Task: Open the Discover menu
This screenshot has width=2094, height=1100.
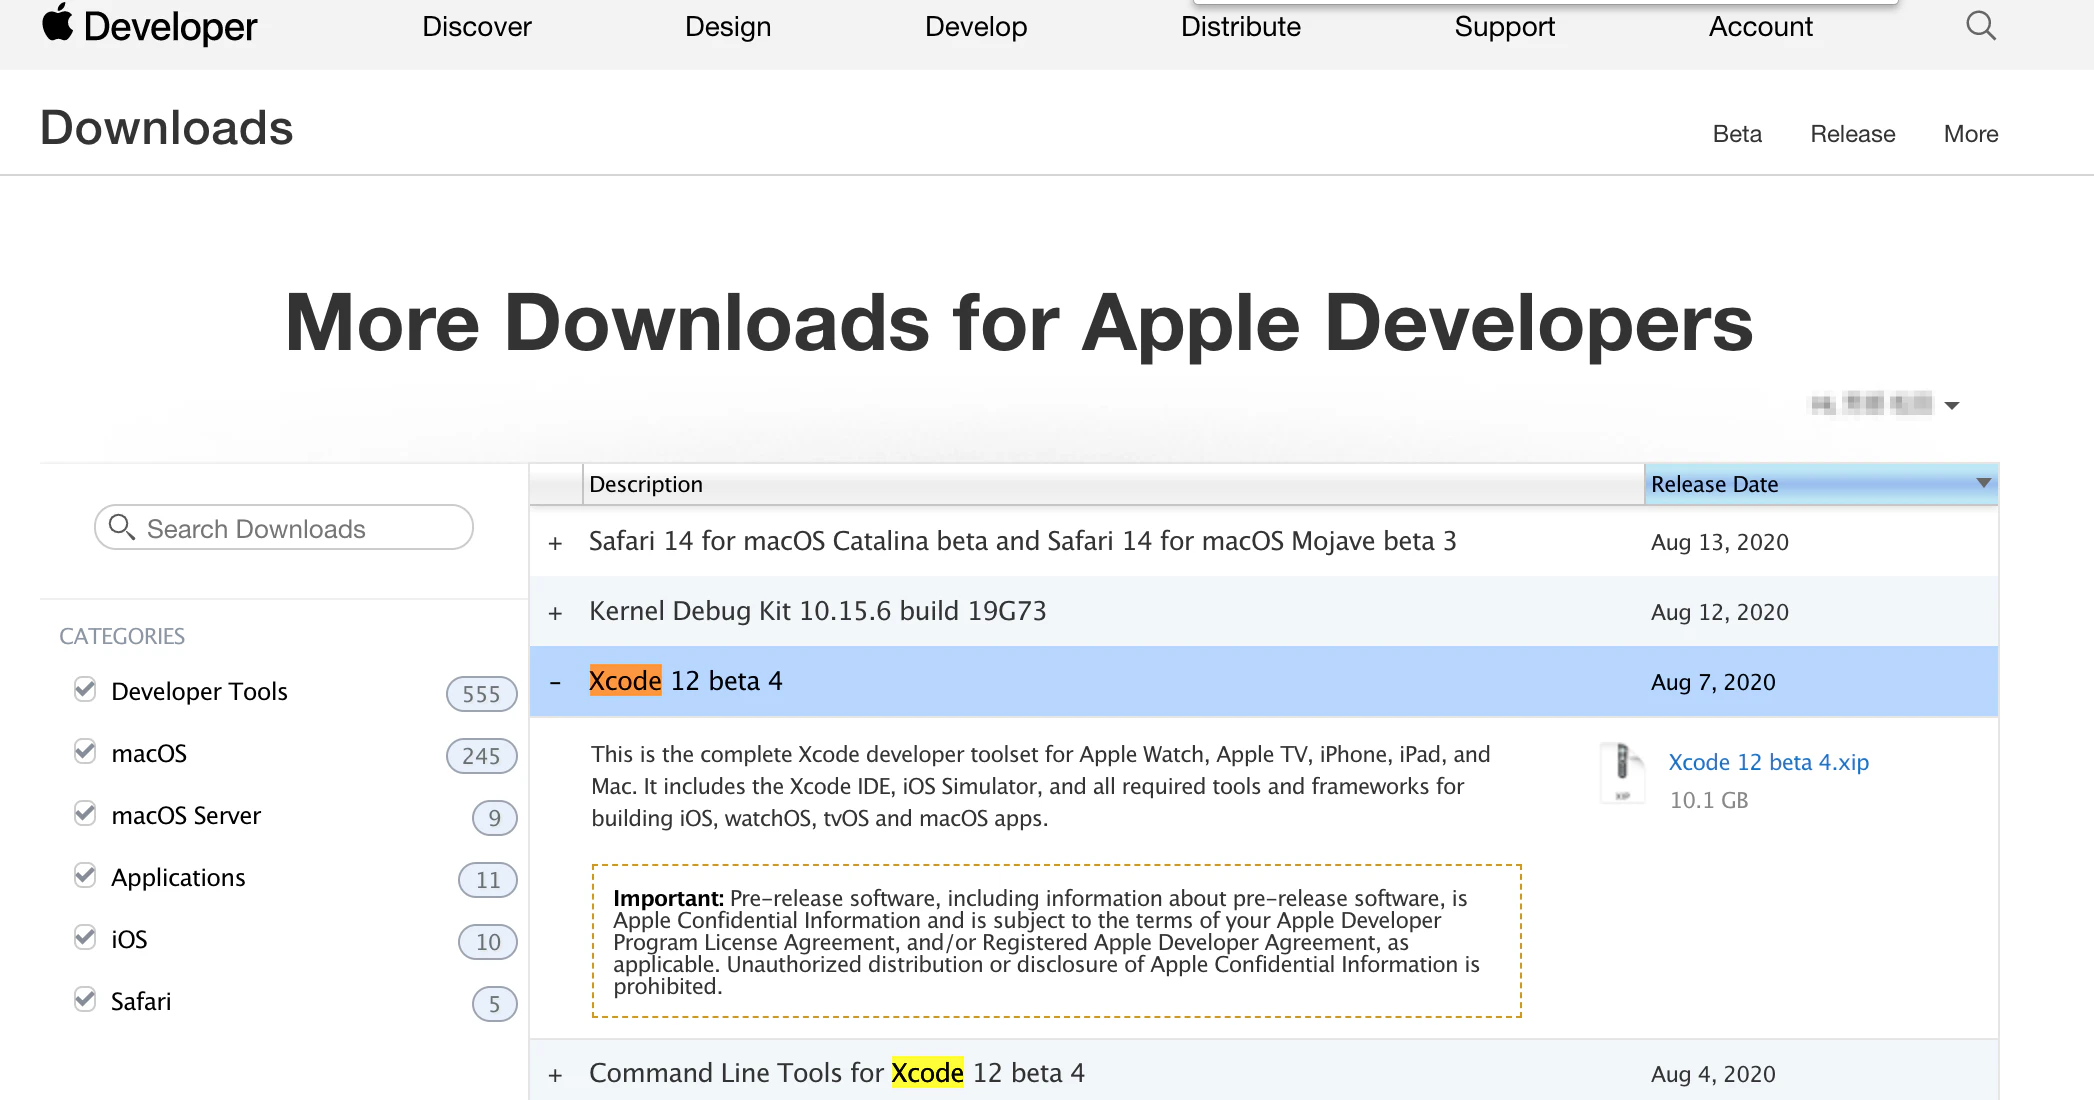Action: [x=477, y=26]
